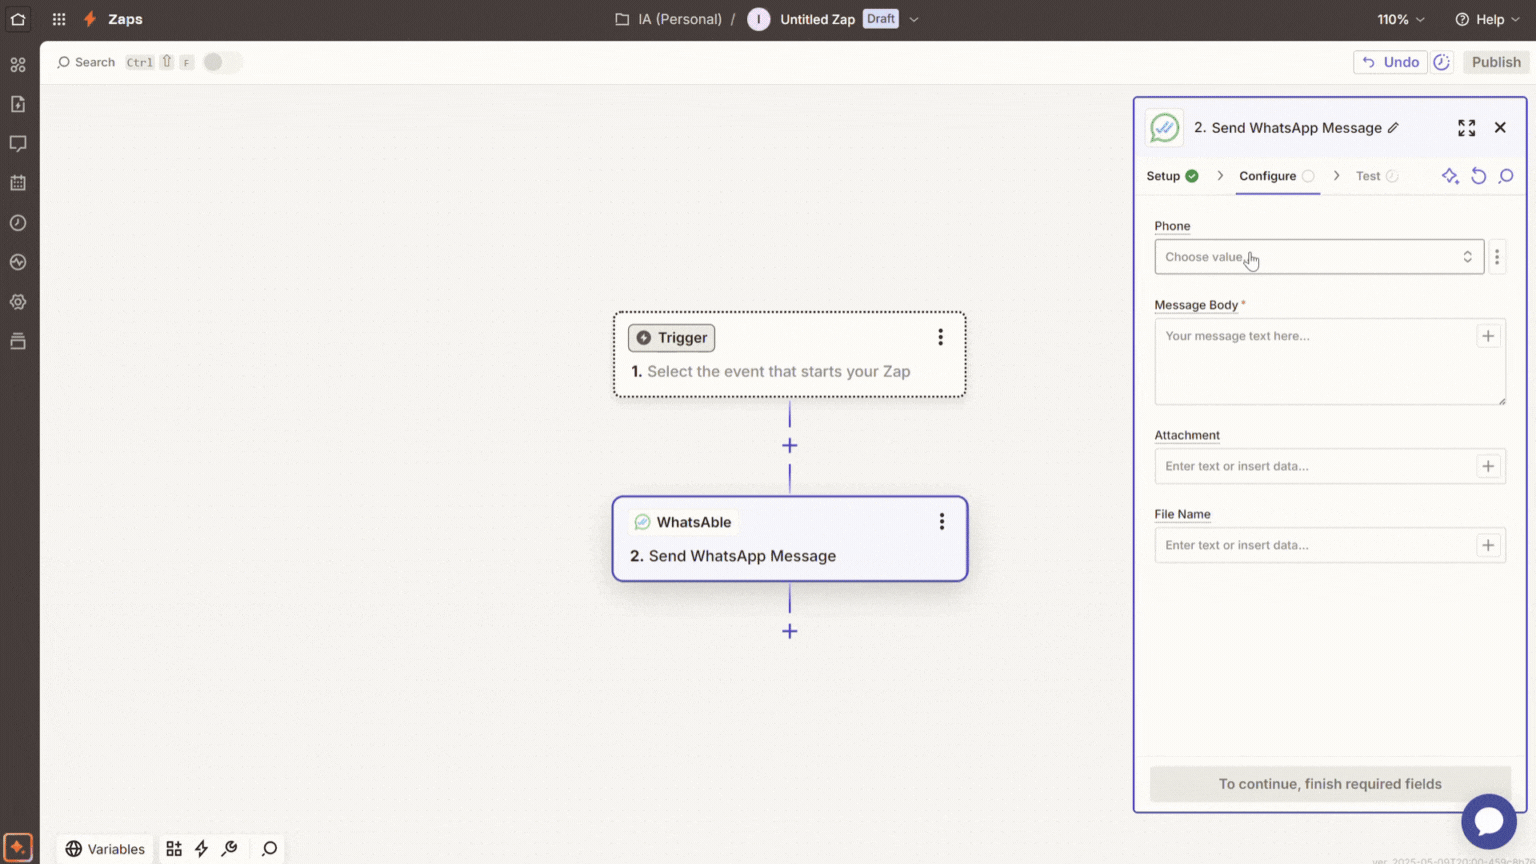Click the search icon in panel tabs row
The height and width of the screenshot is (864, 1536).
1506,176
